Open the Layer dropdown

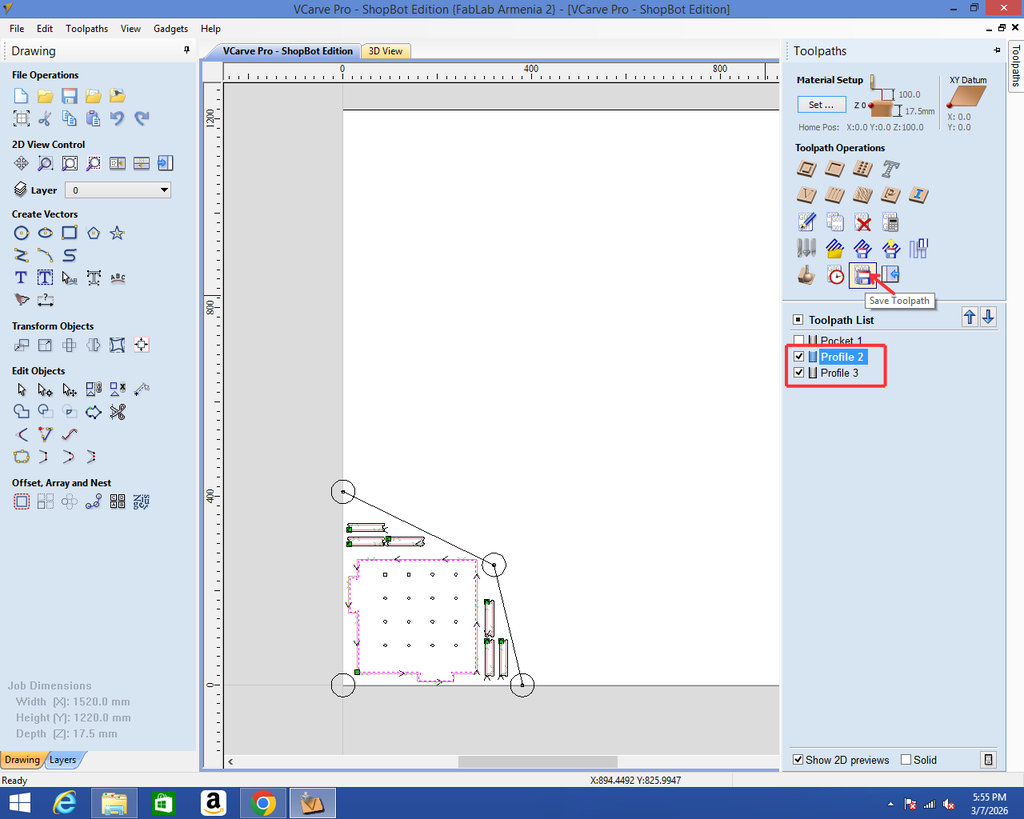(118, 190)
